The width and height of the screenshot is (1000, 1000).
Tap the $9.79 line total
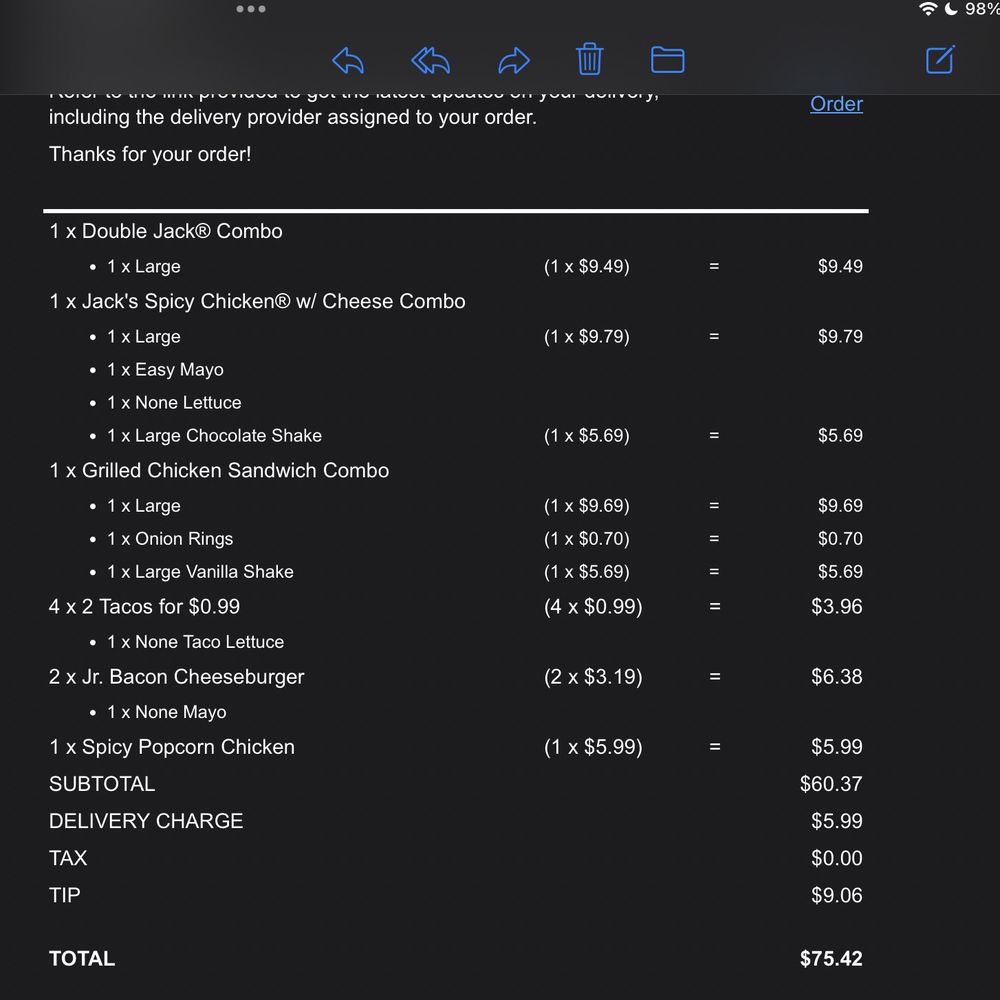tap(840, 337)
